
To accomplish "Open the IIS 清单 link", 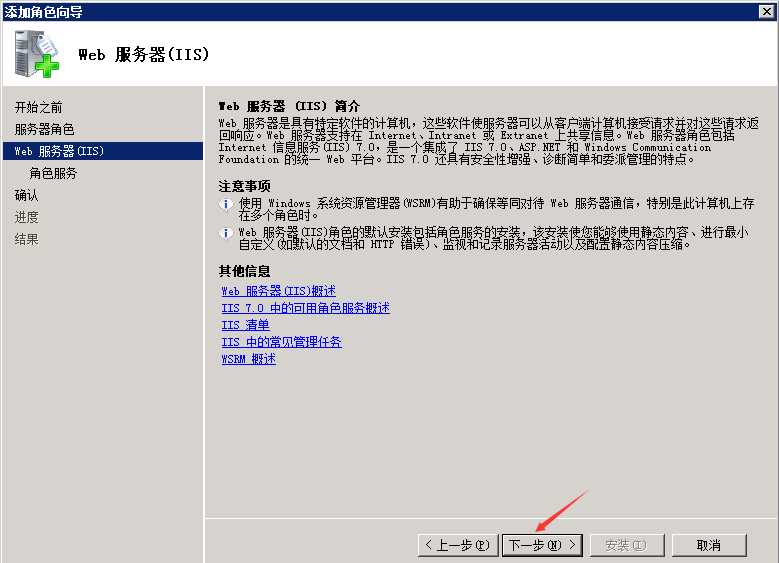I will click(245, 325).
